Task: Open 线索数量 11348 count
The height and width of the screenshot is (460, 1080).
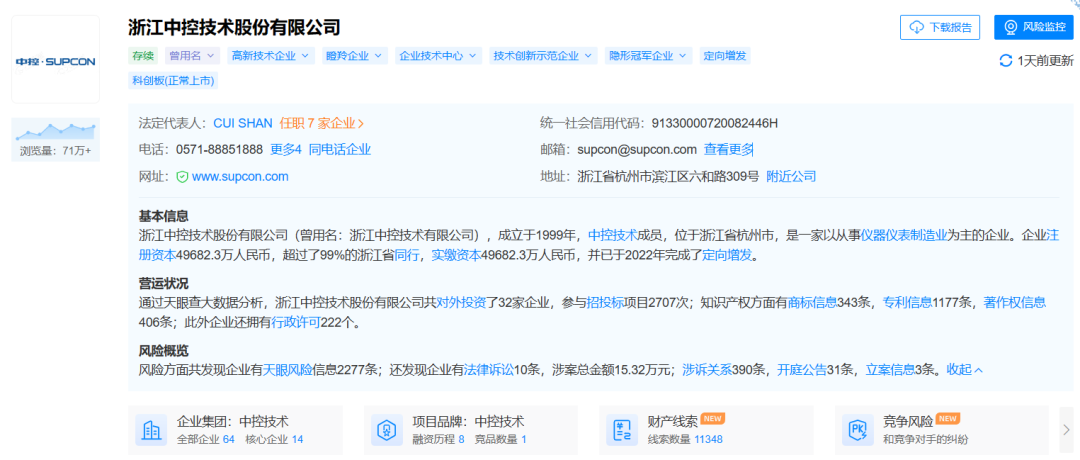Action: (x=685, y=439)
